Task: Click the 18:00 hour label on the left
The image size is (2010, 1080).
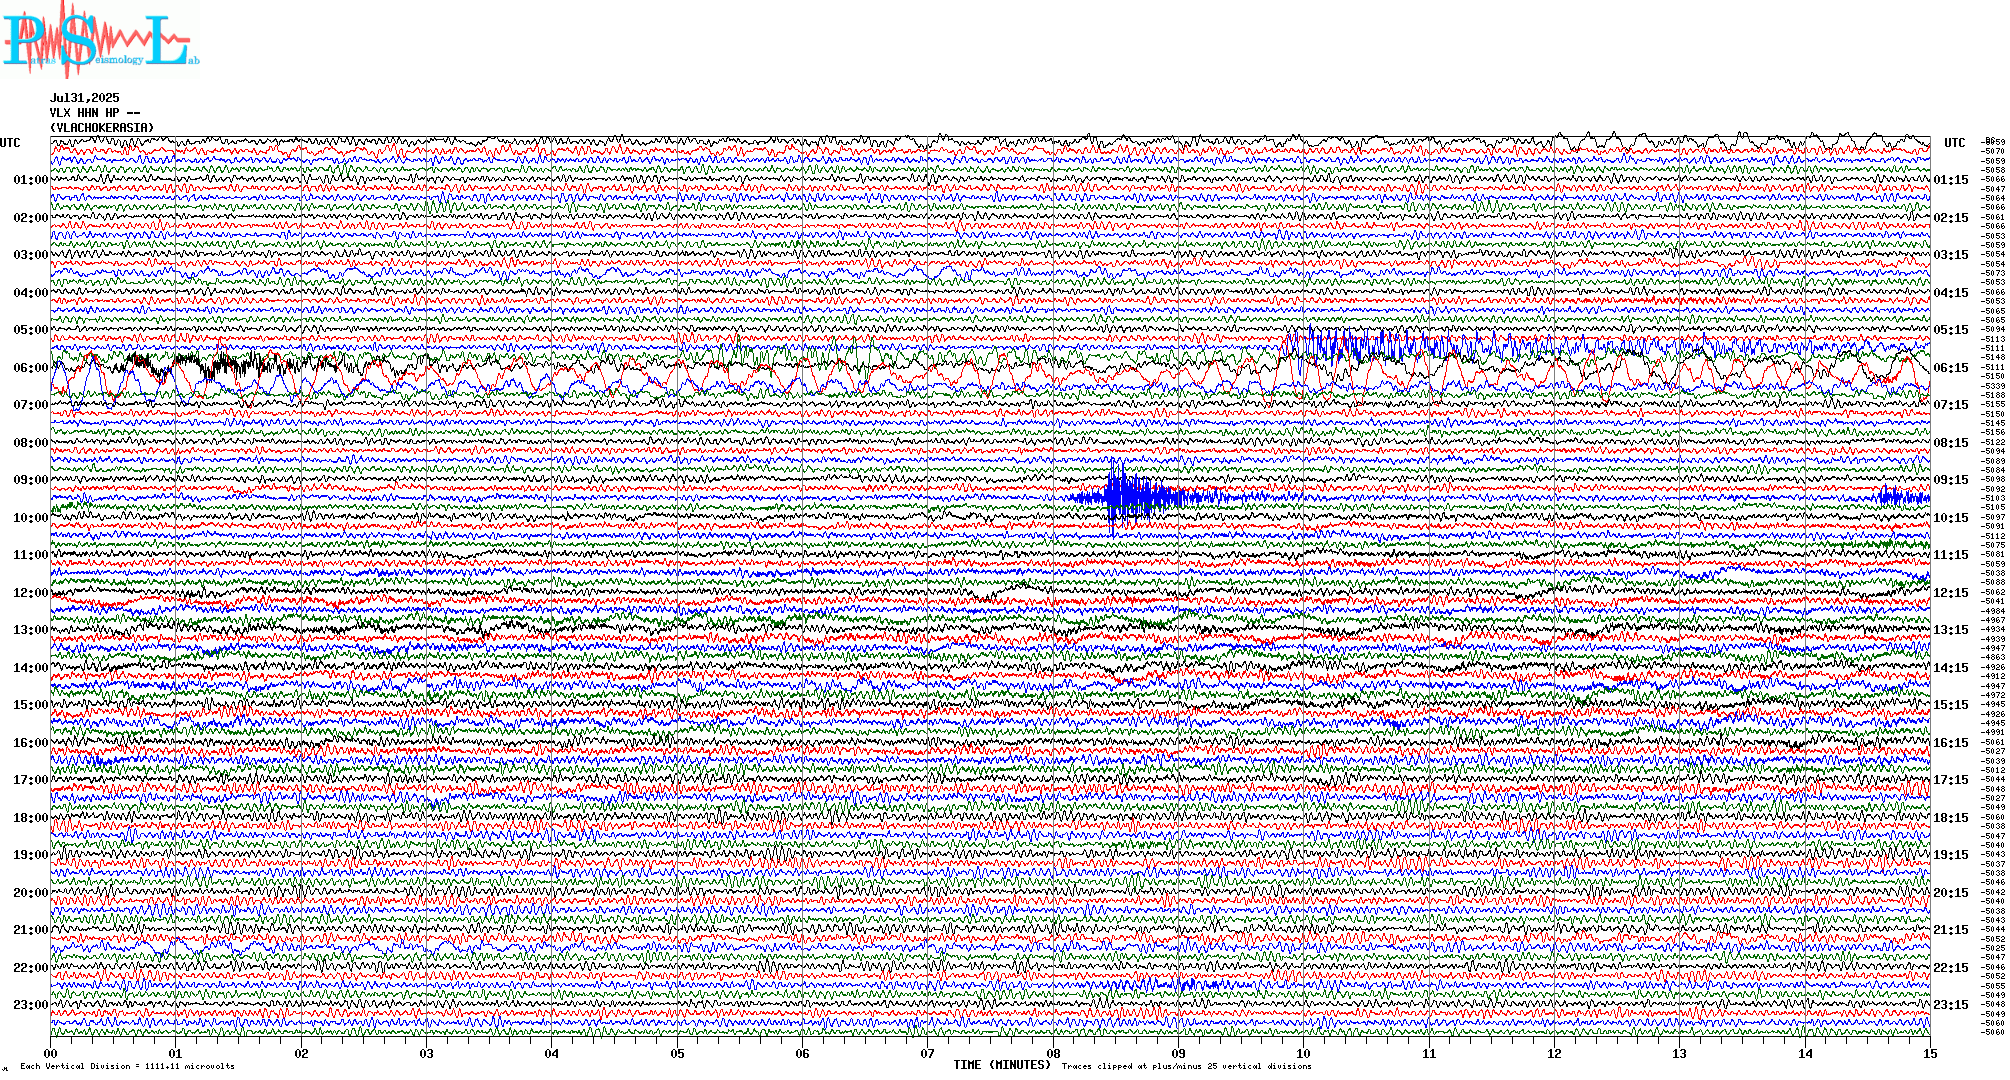Action: point(31,818)
